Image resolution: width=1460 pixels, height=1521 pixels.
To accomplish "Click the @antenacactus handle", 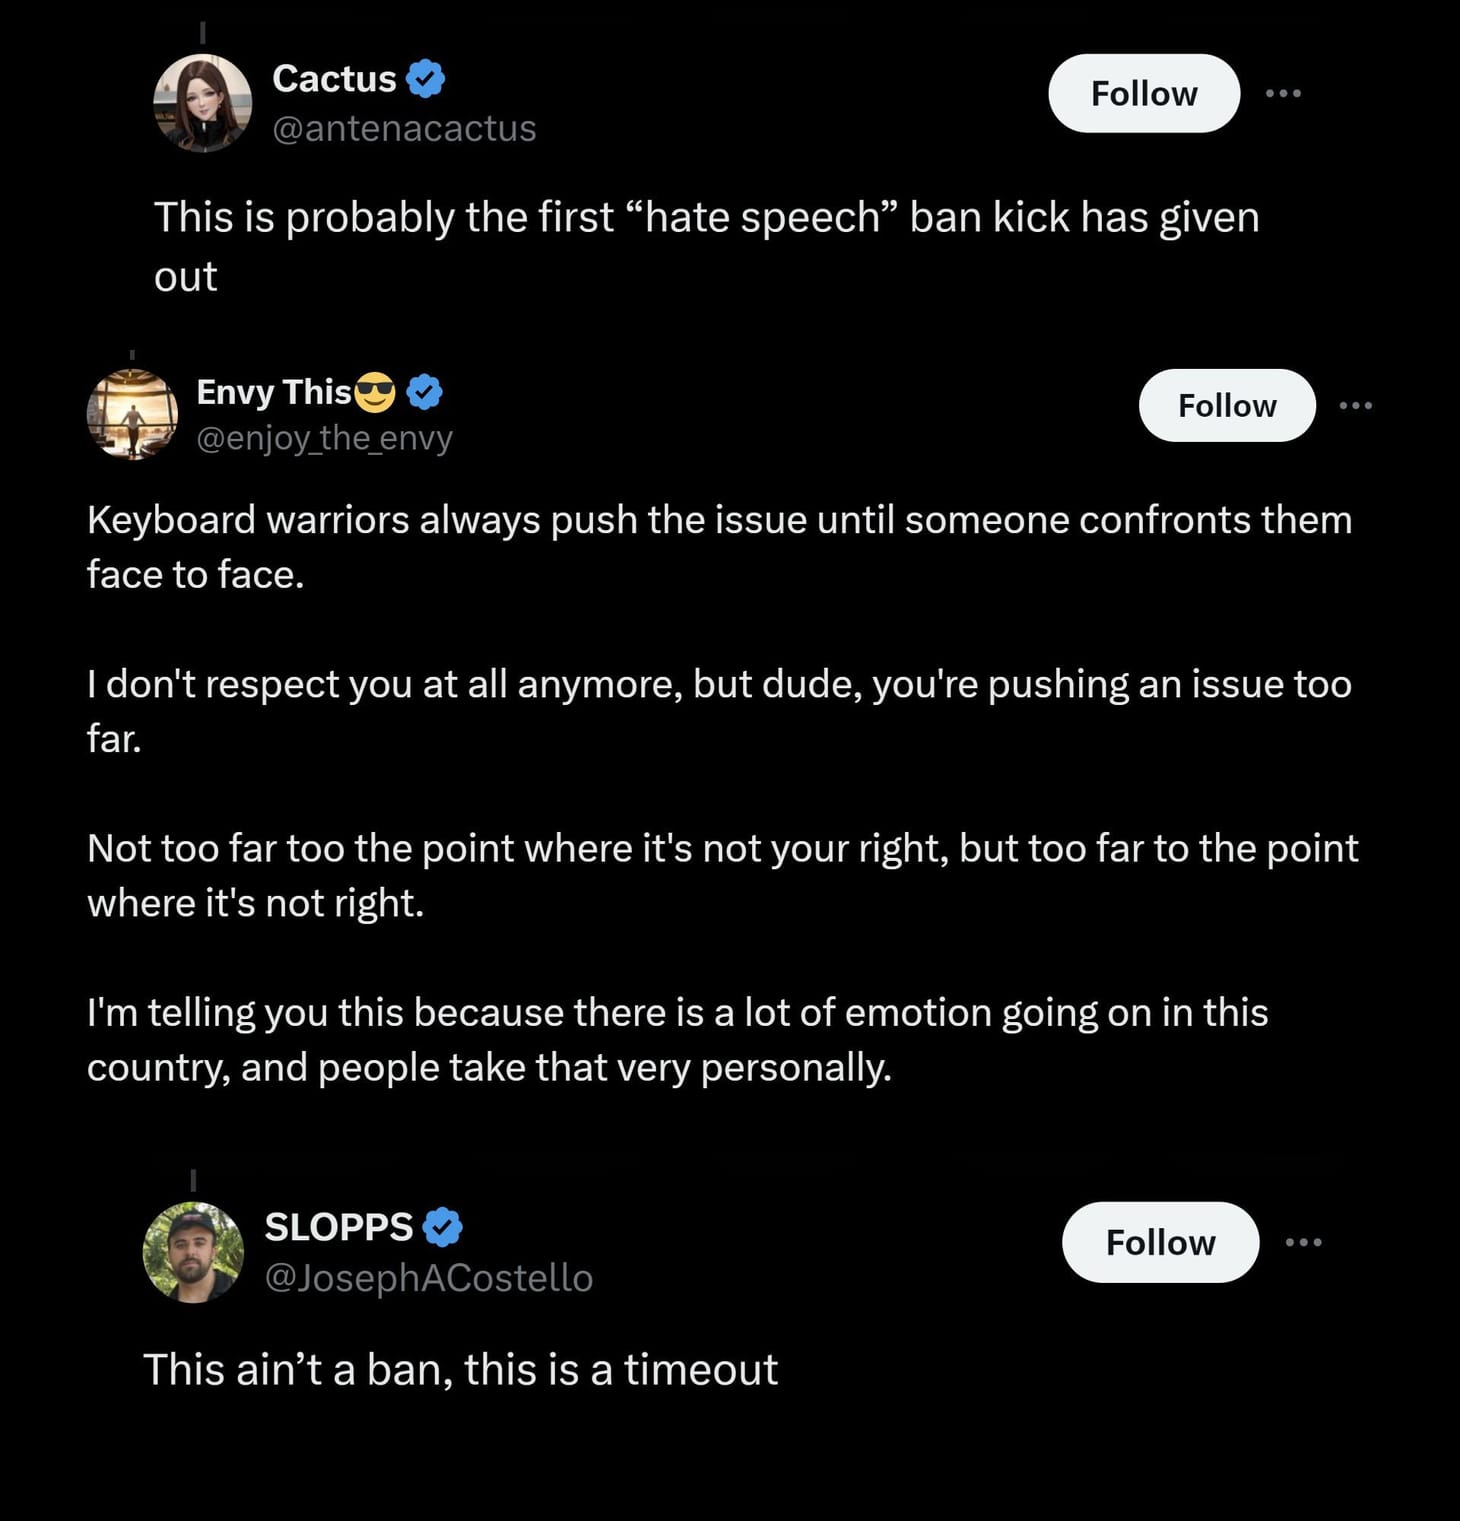I will pyautogui.click(x=404, y=127).
